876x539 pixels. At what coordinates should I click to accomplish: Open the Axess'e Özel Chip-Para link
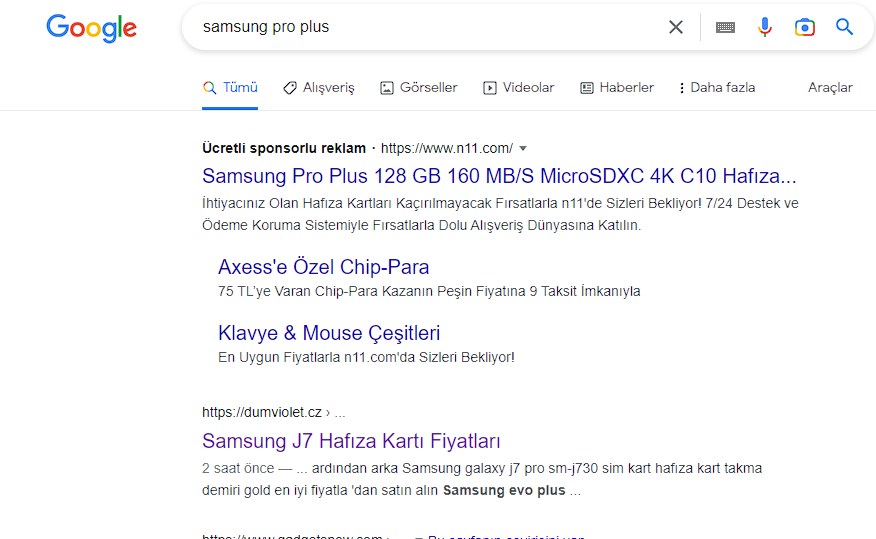[323, 267]
